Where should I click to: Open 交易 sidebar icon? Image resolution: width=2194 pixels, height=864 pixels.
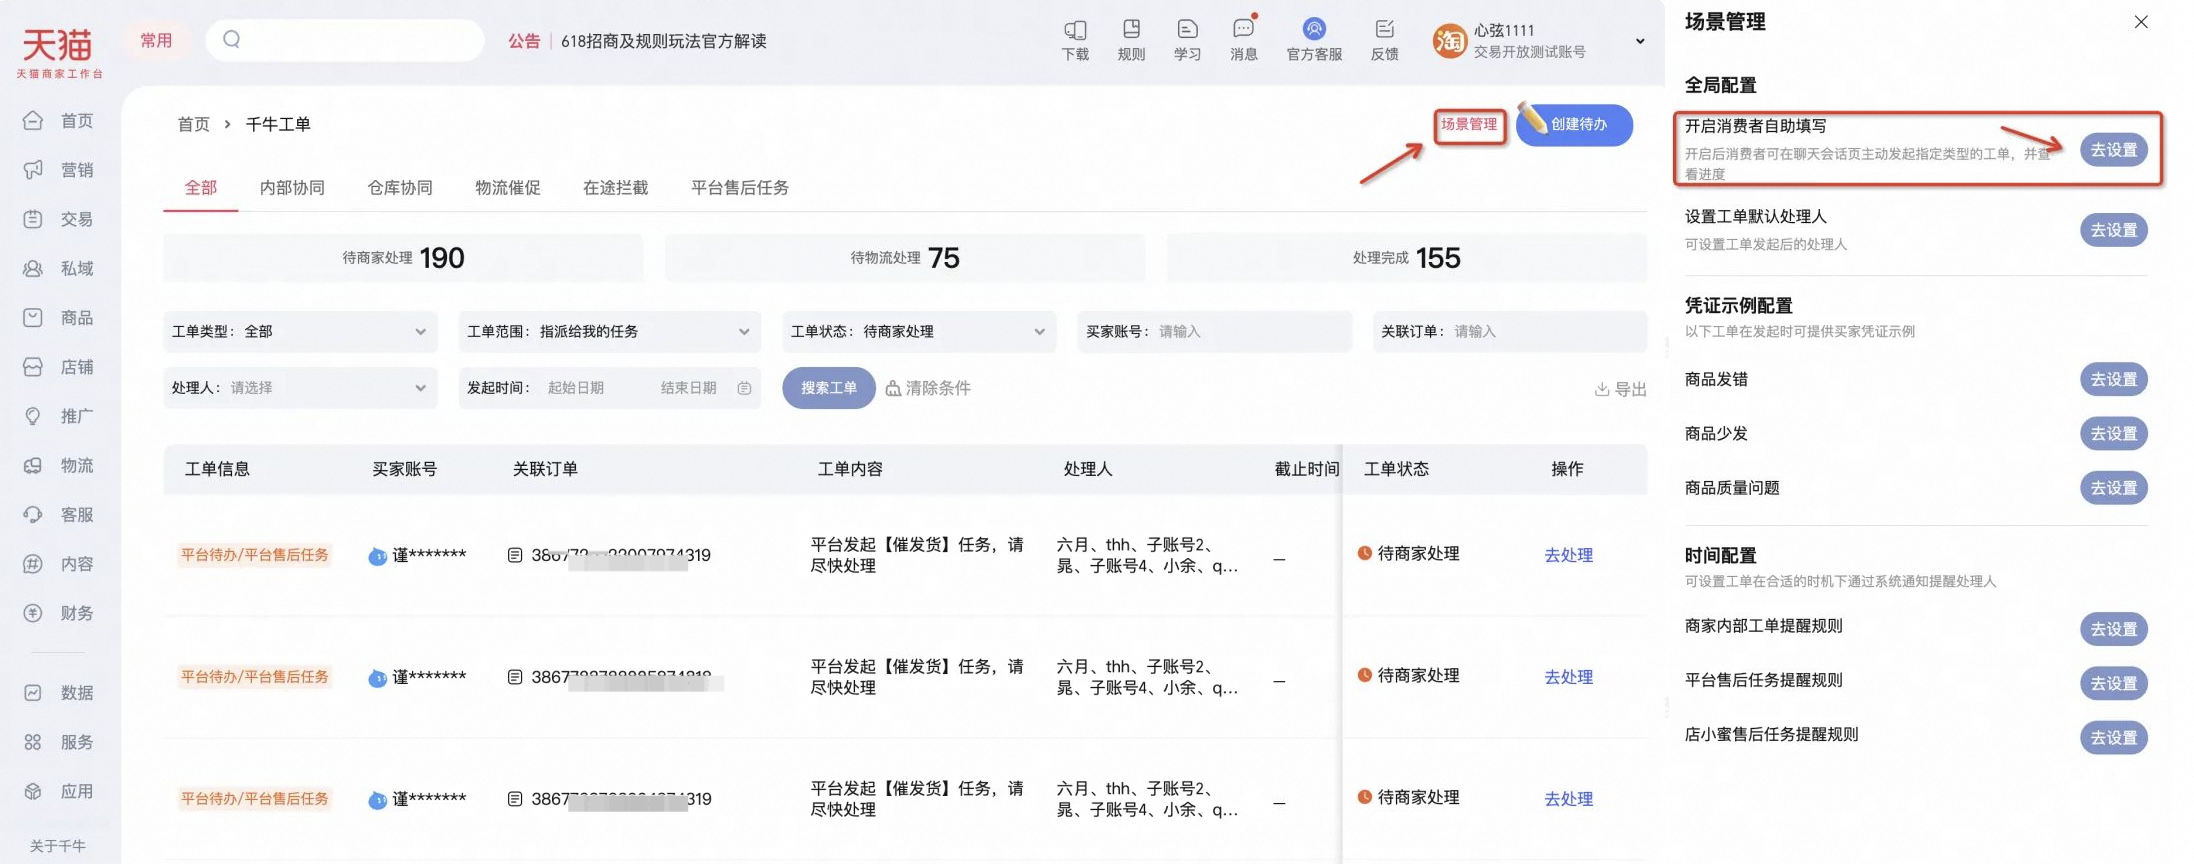click(x=33, y=219)
